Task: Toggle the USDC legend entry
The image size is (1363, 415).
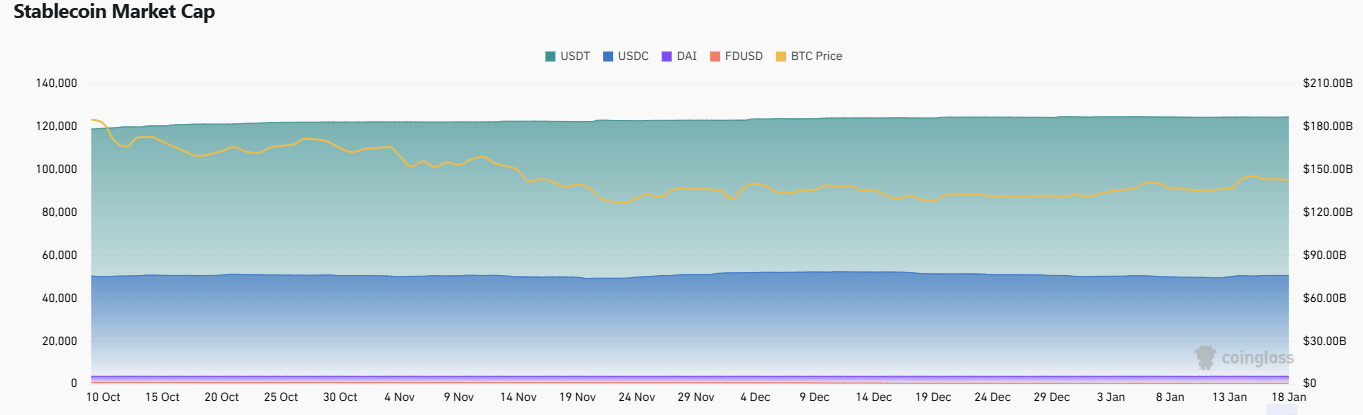Action: tap(626, 56)
